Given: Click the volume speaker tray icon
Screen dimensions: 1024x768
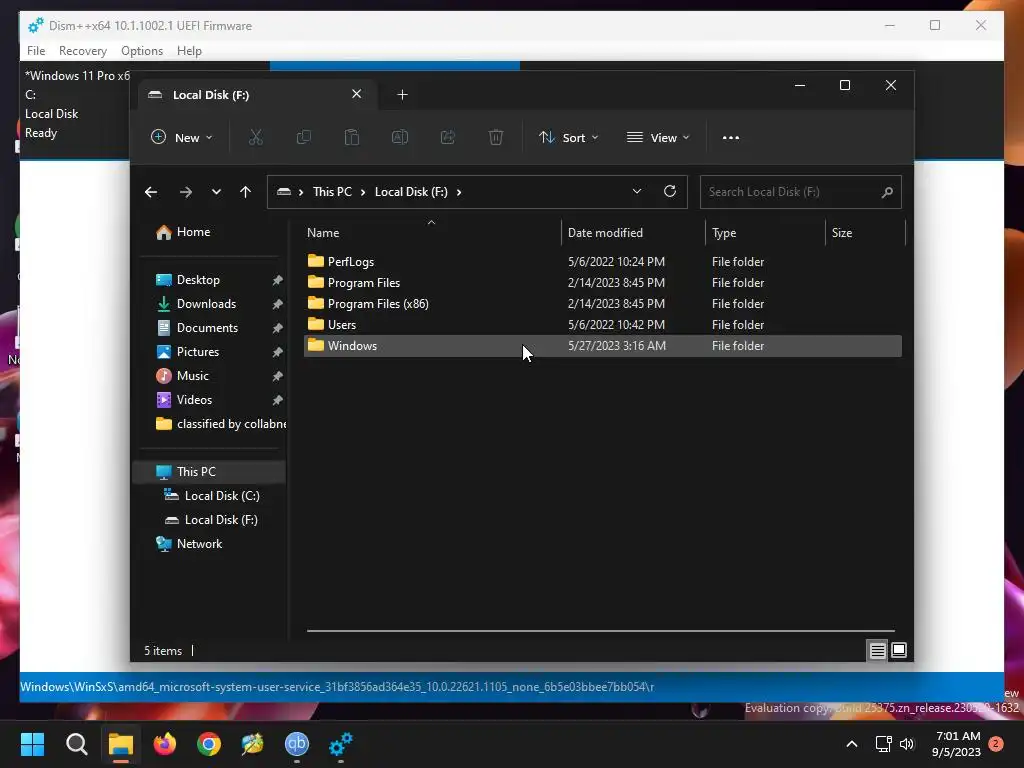Looking at the screenshot, I should coord(906,744).
